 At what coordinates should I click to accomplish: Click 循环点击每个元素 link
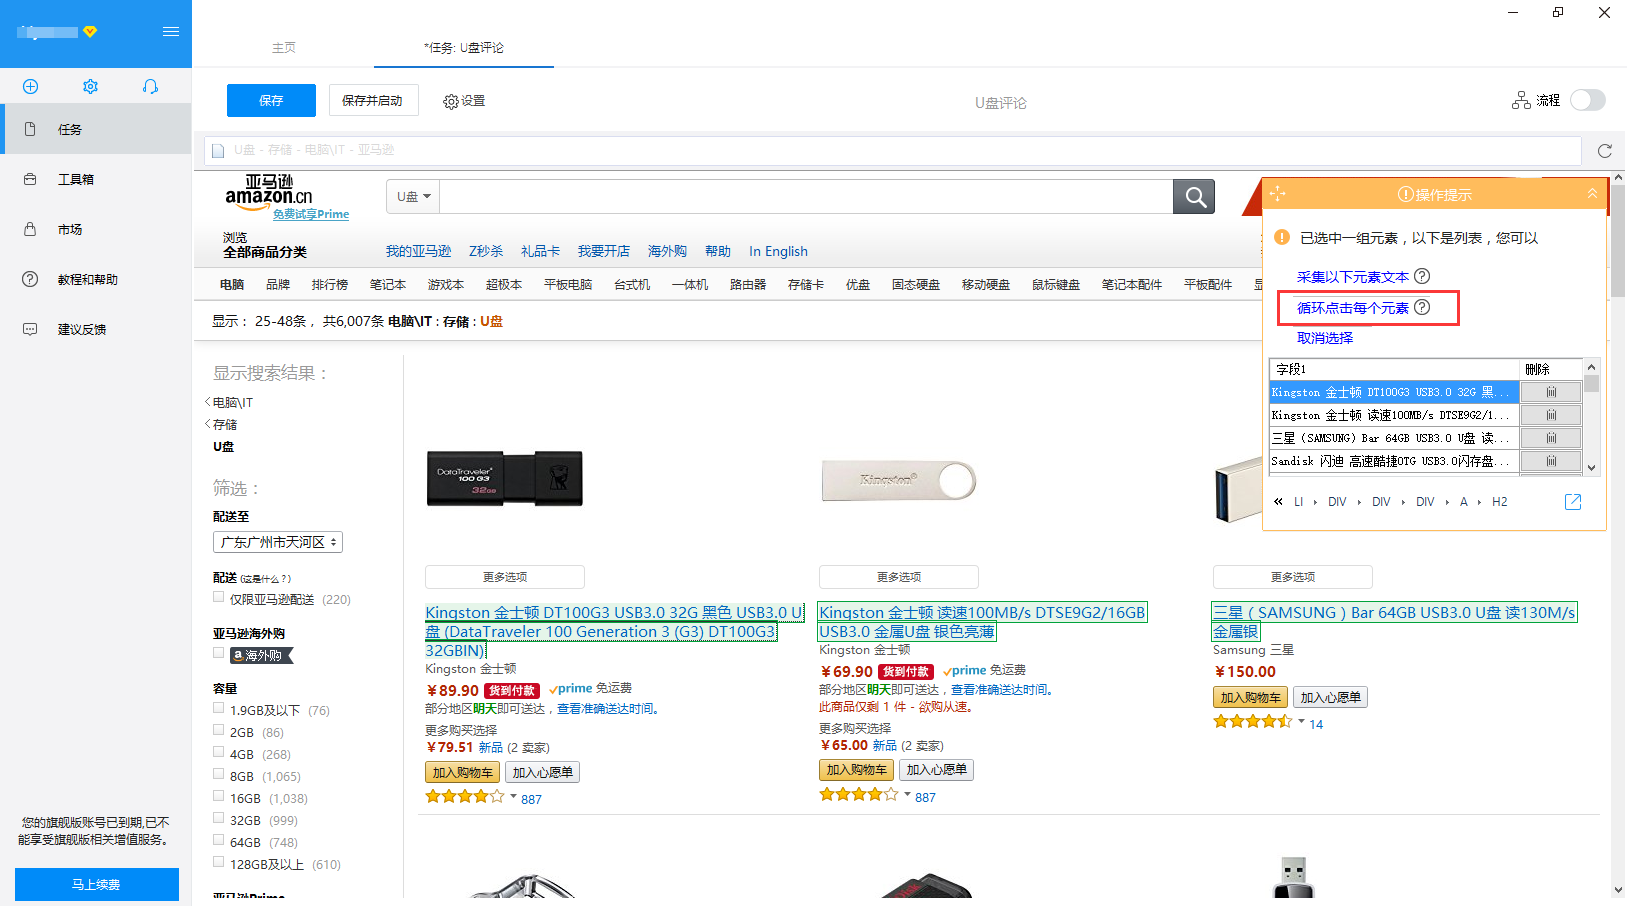(1352, 308)
